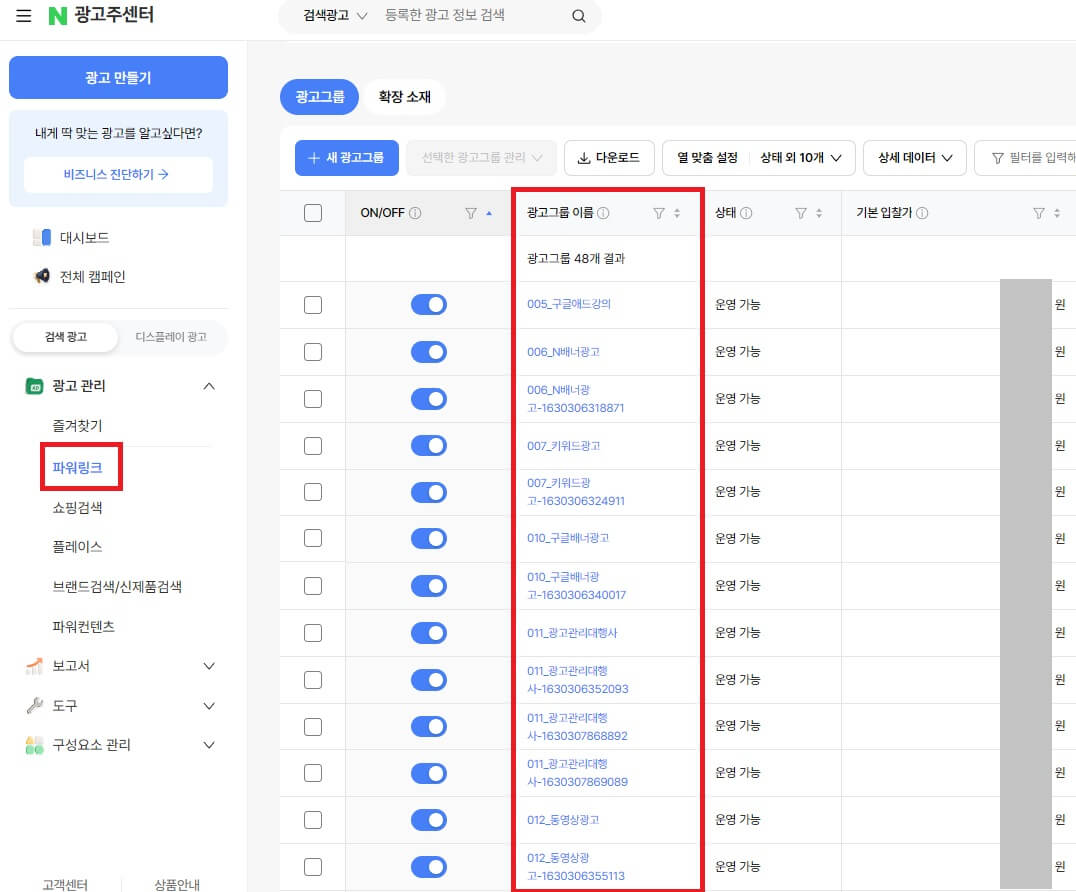Viewport: 1076px width, 892px height.
Task: Click the plus icon in 새 광고그룹
Action: [x=314, y=159]
